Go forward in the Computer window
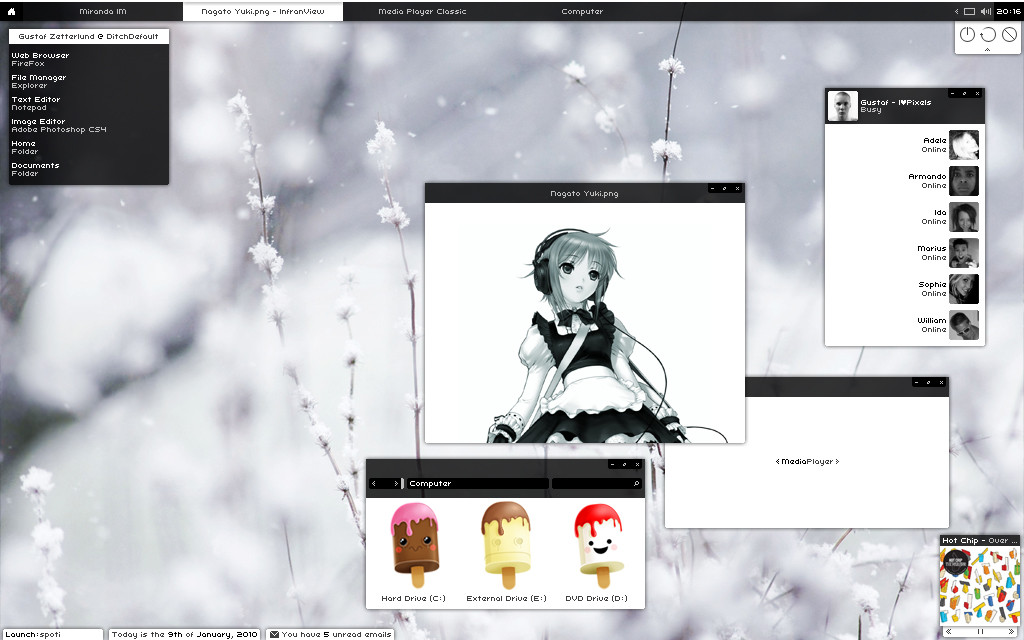The width and height of the screenshot is (1024, 640). click(396, 483)
